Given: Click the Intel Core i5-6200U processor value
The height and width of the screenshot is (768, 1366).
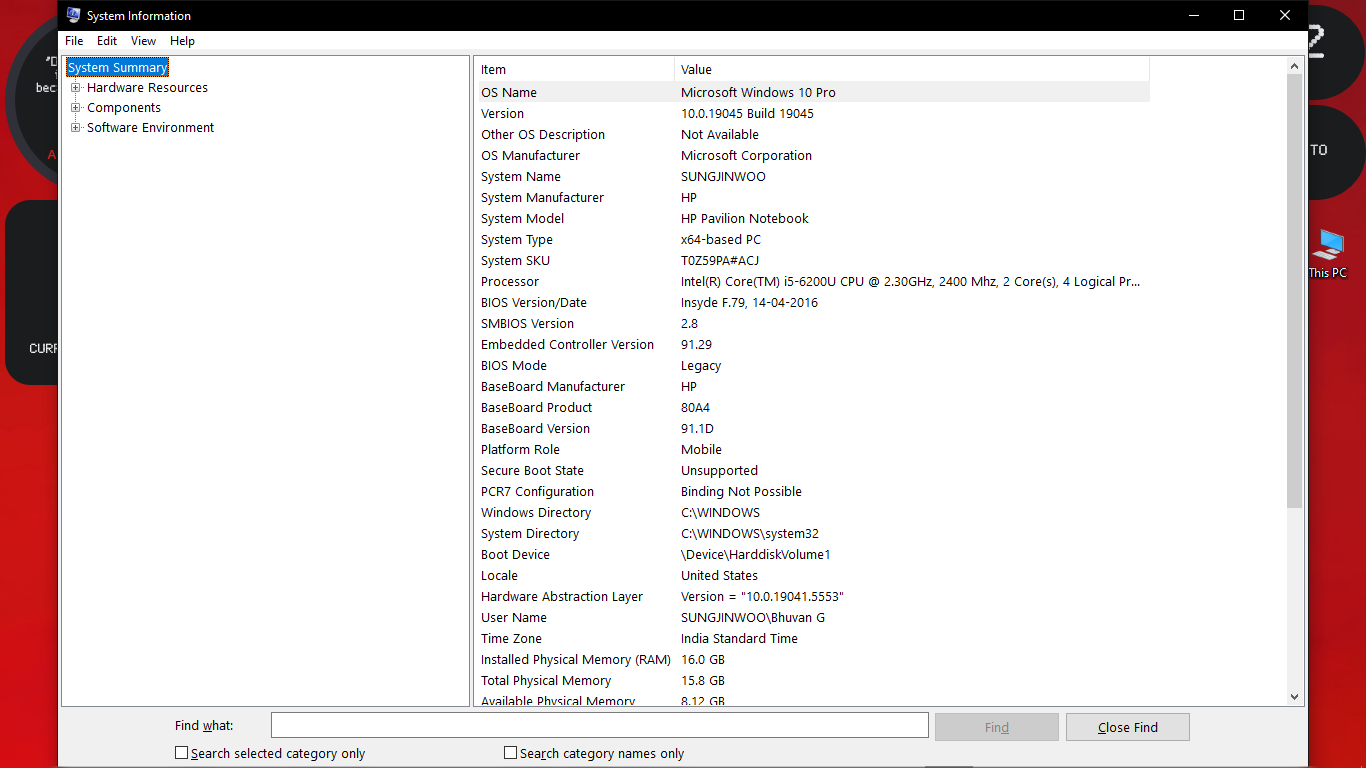Looking at the screenshot, I should click(x=911, y=281).
